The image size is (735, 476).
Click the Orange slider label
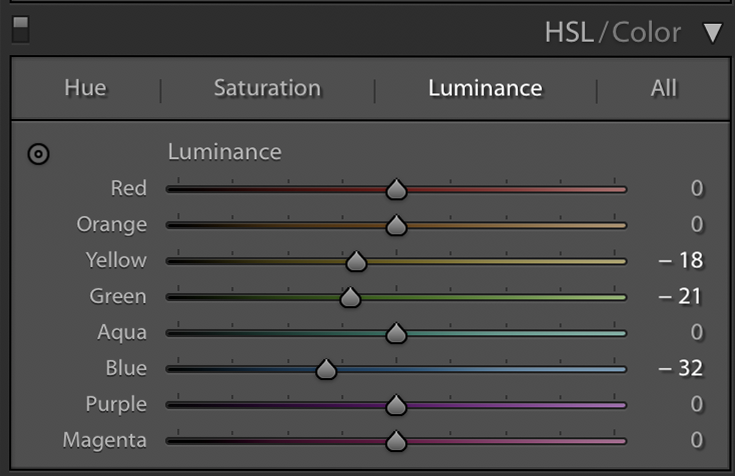point(112,225)
